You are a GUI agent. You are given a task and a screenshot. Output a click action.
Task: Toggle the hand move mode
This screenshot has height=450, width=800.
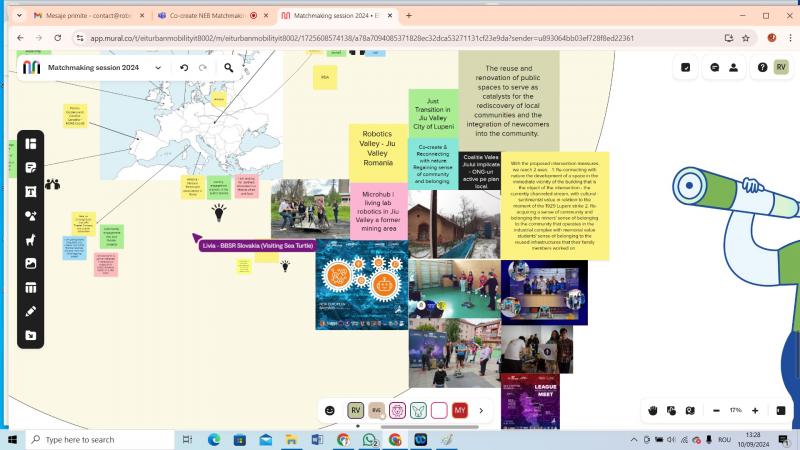click(x=652, y=410)
